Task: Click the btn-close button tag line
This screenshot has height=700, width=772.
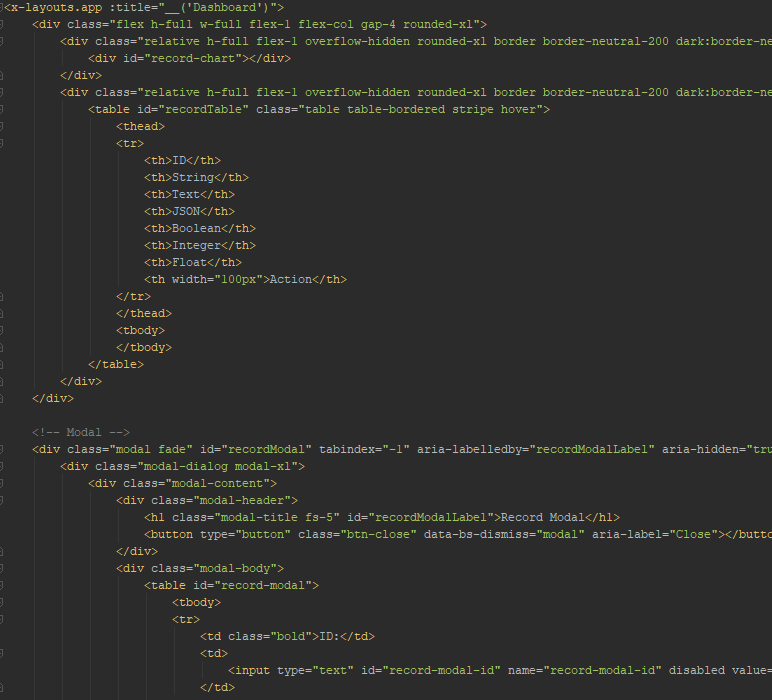Action: (400, 534)
